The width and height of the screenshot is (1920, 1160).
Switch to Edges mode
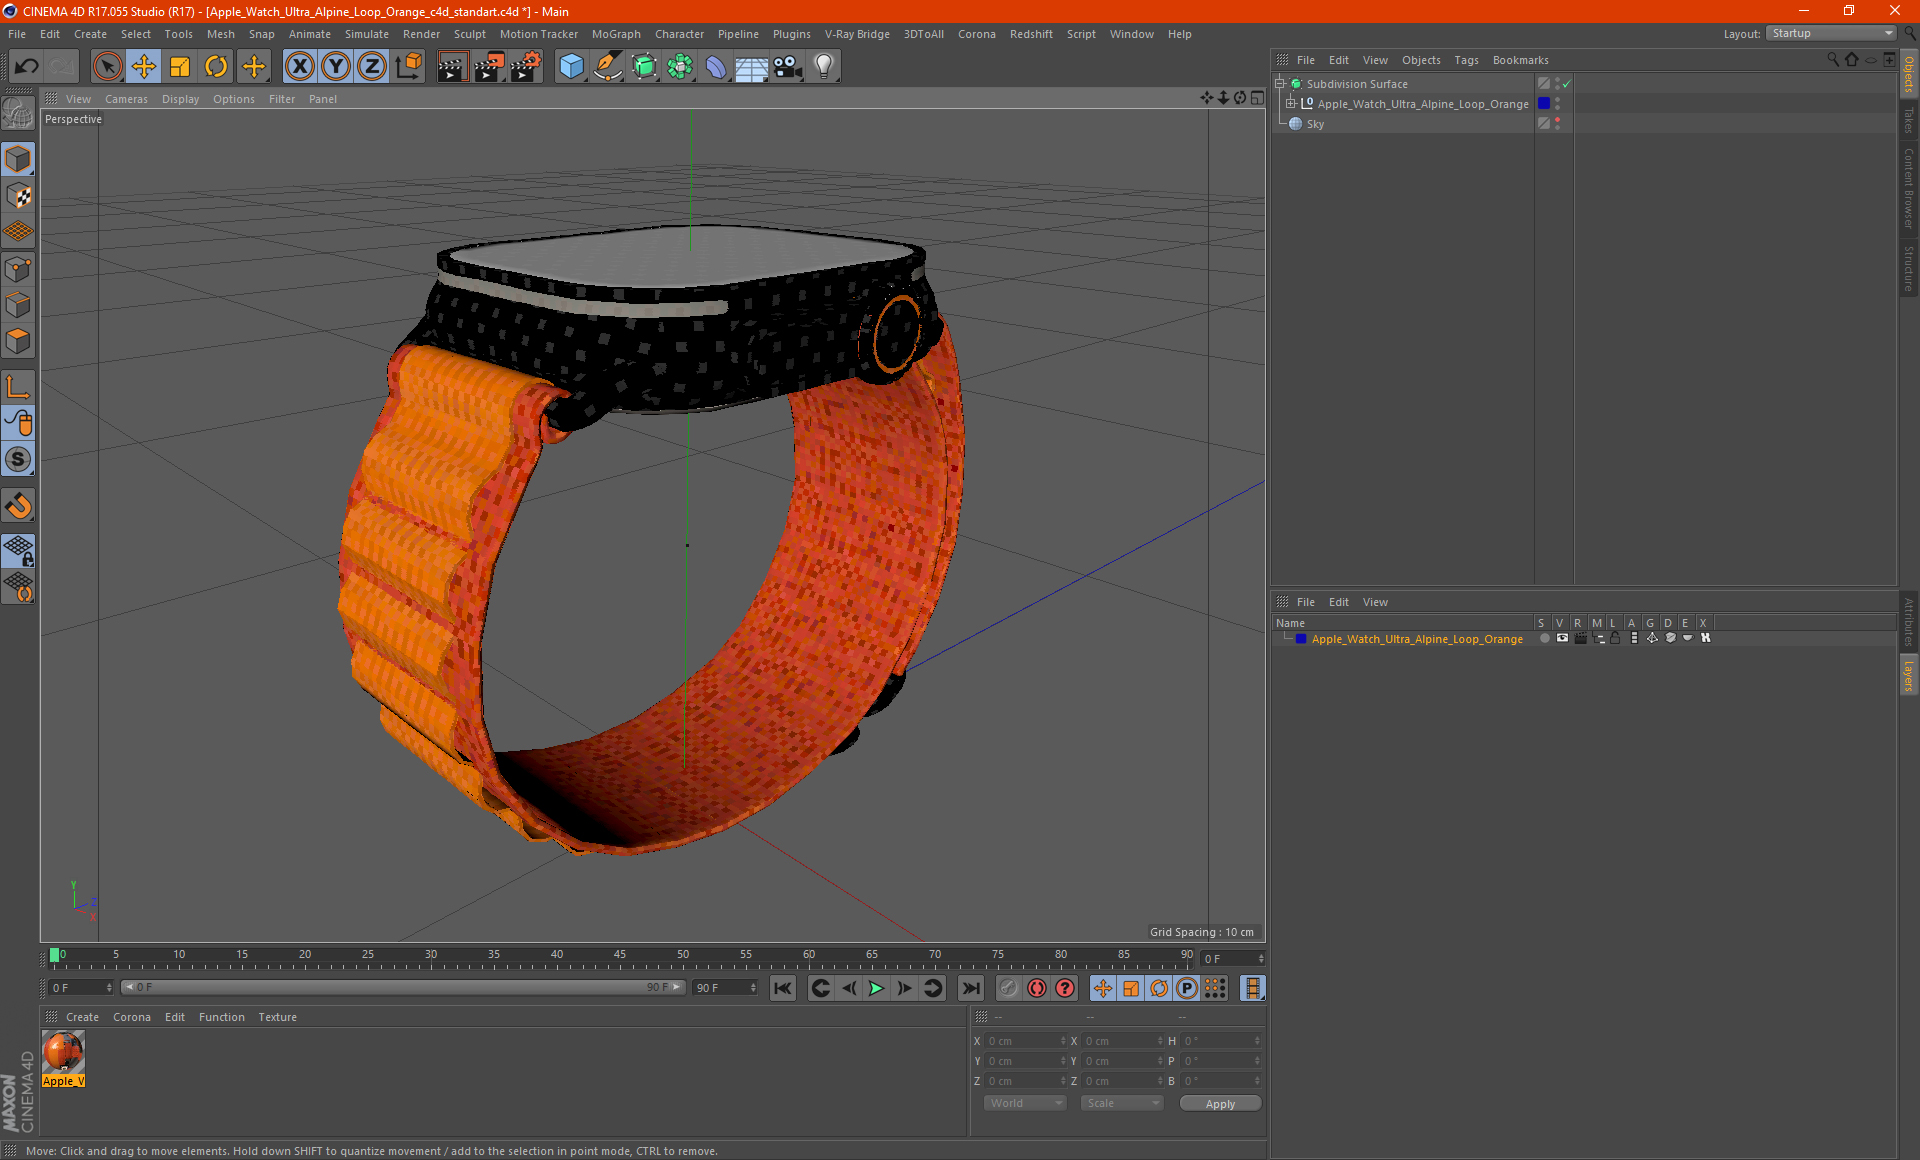18,305
